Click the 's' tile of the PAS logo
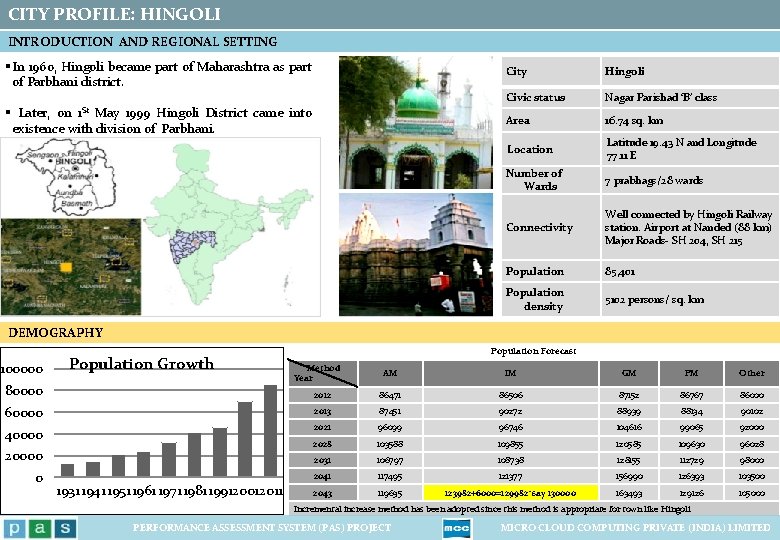Viewport: 780px width, 540px height. [x=65, y=528]
